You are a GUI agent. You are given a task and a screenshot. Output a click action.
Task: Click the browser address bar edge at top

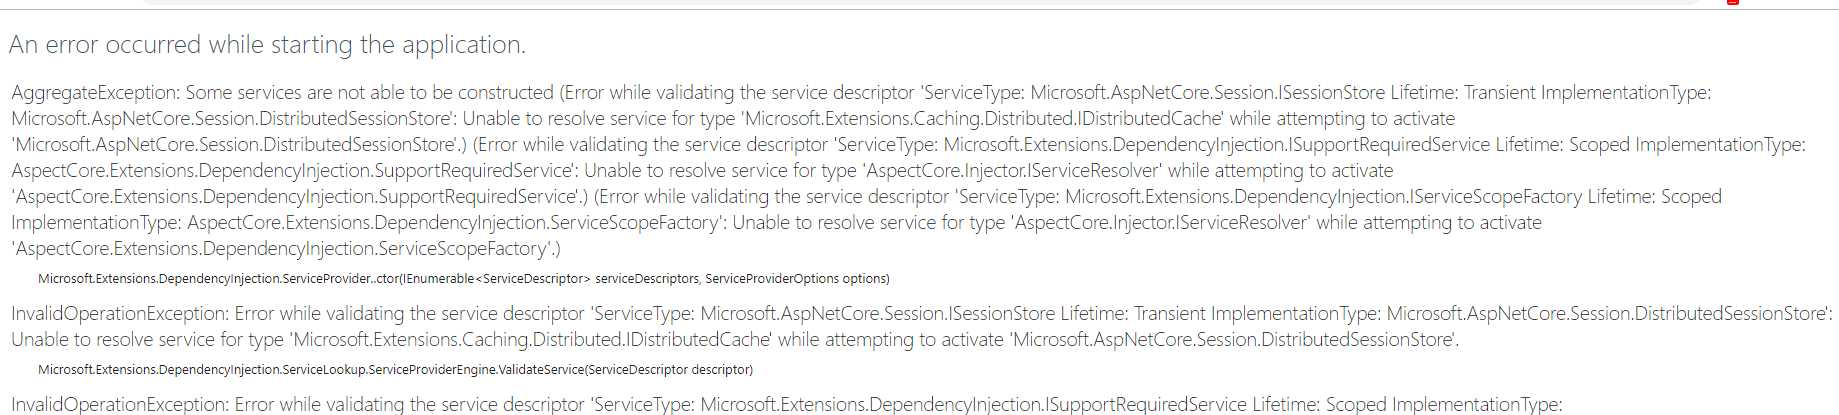click(x=920, y=2)
